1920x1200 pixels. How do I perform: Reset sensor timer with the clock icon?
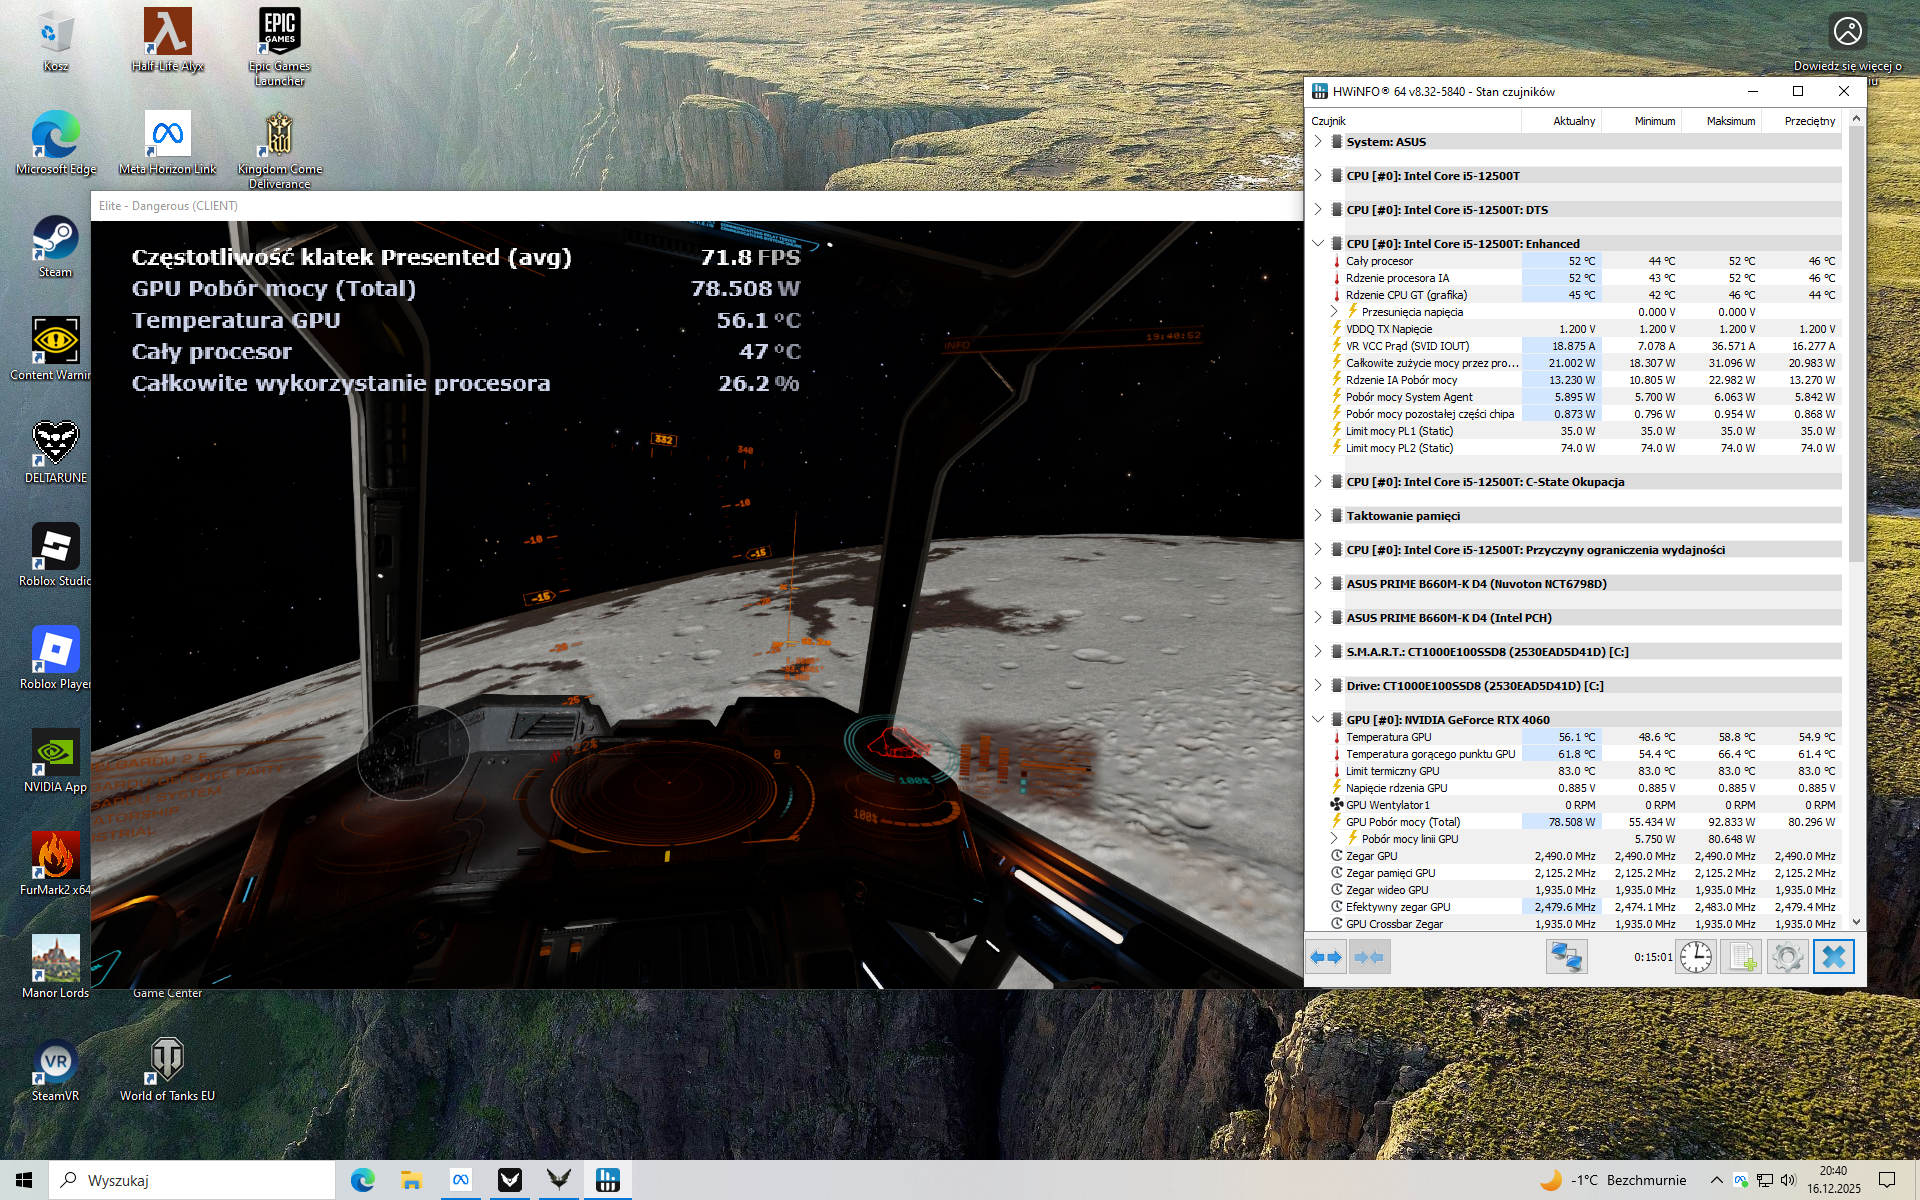tap(1696, 957)
